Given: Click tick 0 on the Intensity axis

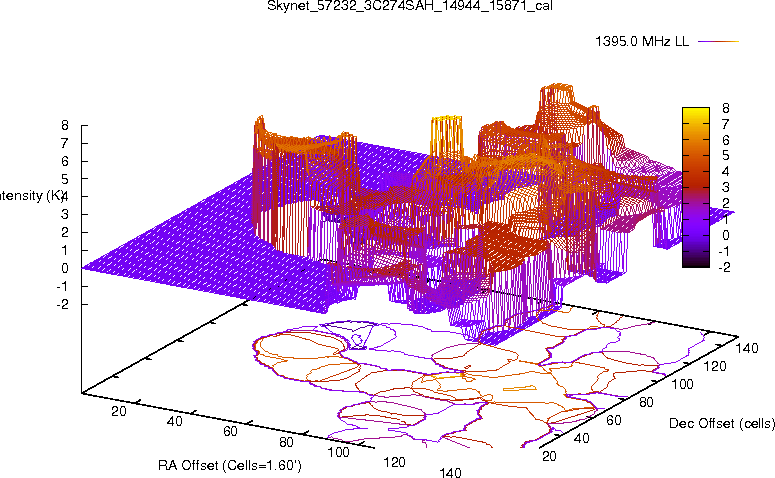Looking at the screenshot, I should click(65, 268).
